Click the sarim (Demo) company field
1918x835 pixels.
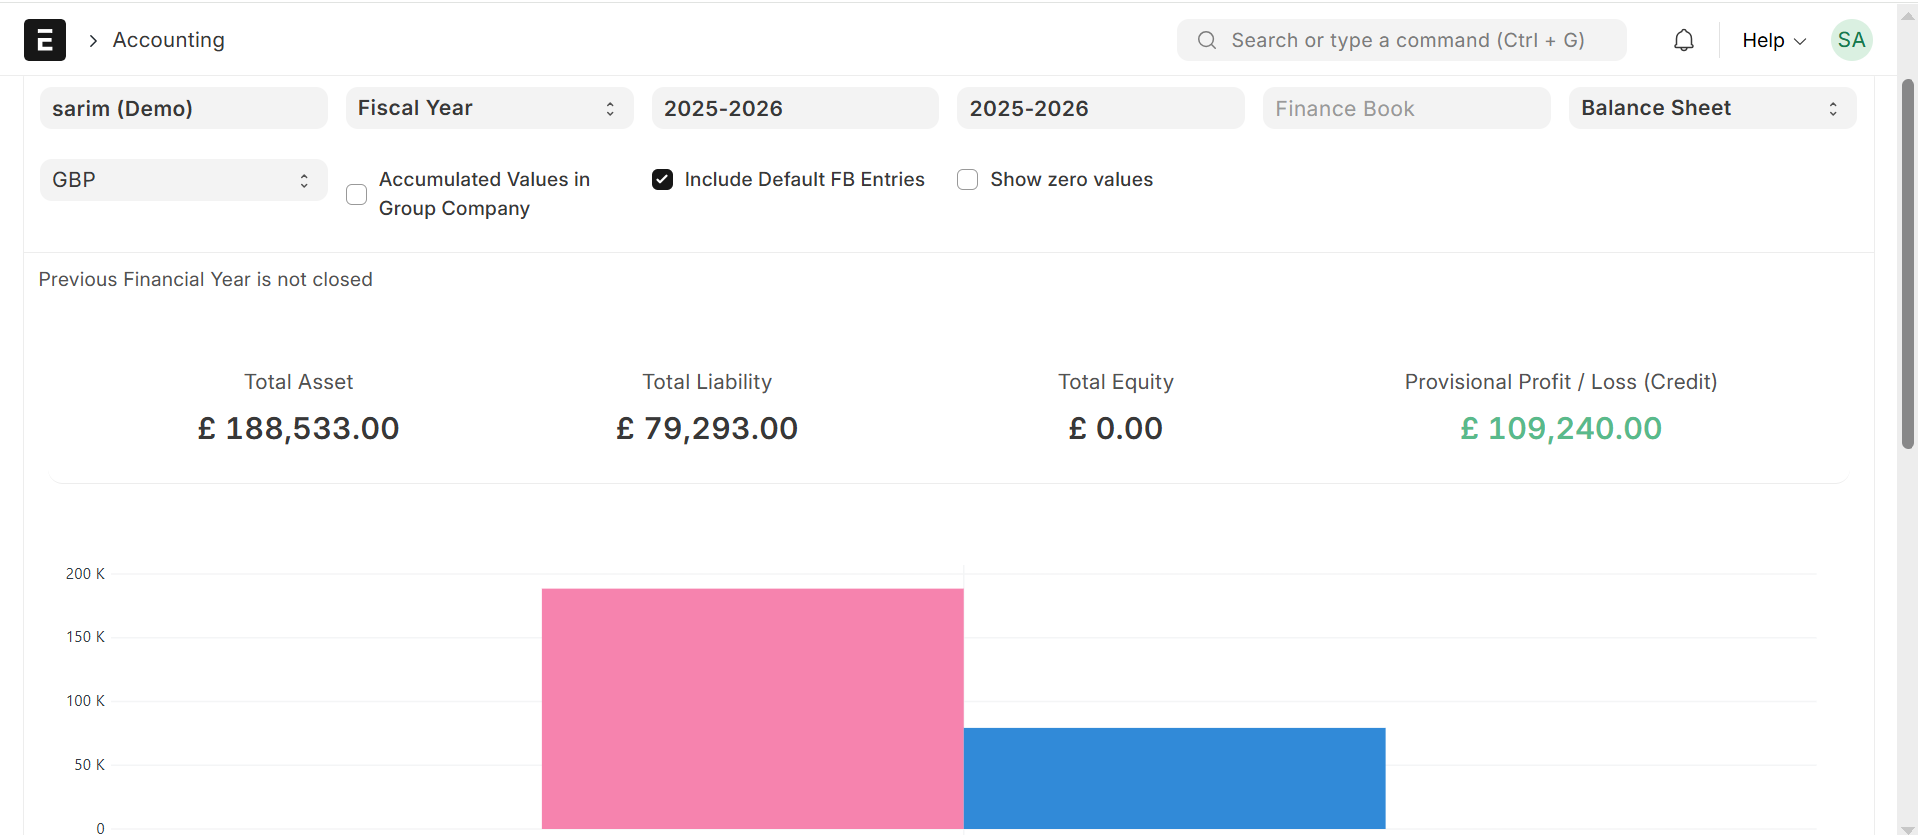pos(183,108)
